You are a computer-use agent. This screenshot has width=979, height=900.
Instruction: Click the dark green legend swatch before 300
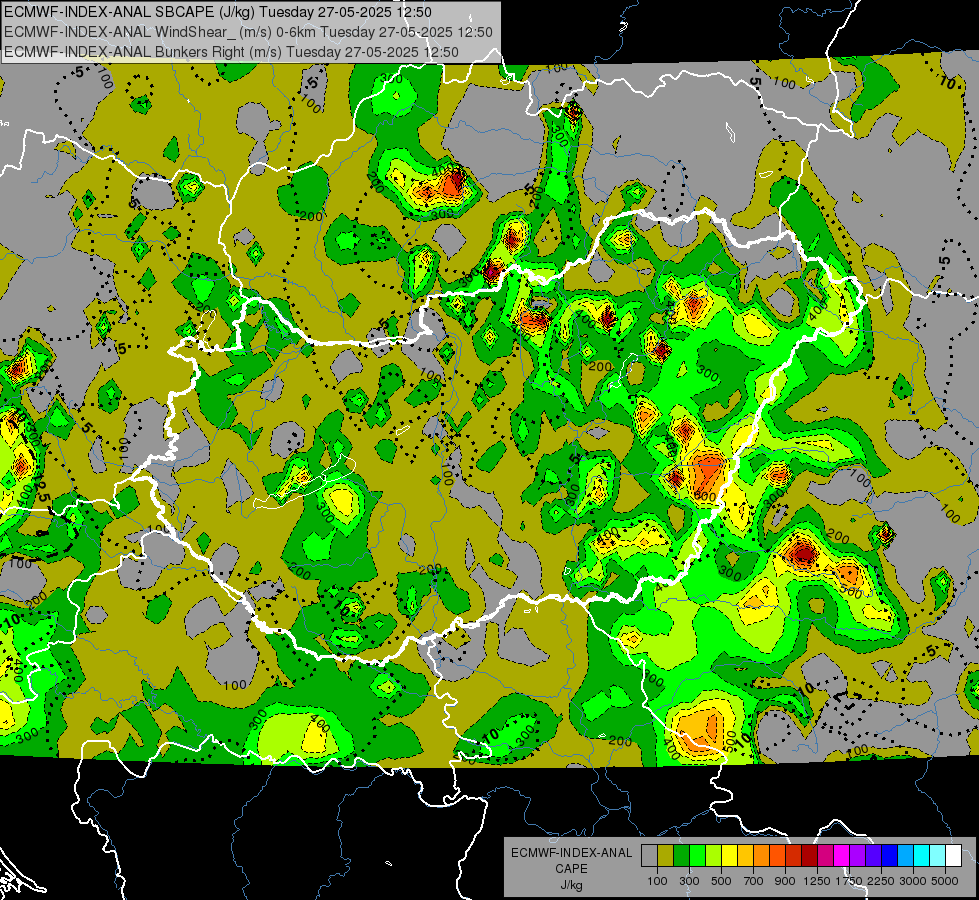pyautogui.click(x=681, y=856)
